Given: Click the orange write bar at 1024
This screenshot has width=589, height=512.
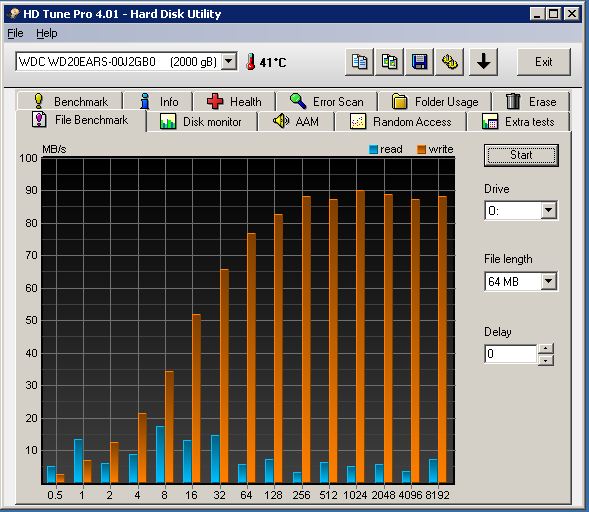Looking at the screenshot, I should [361, 337].
